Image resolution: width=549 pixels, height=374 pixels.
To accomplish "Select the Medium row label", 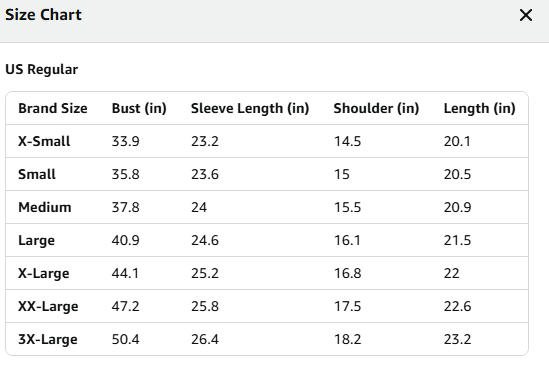I will [45, 207].
